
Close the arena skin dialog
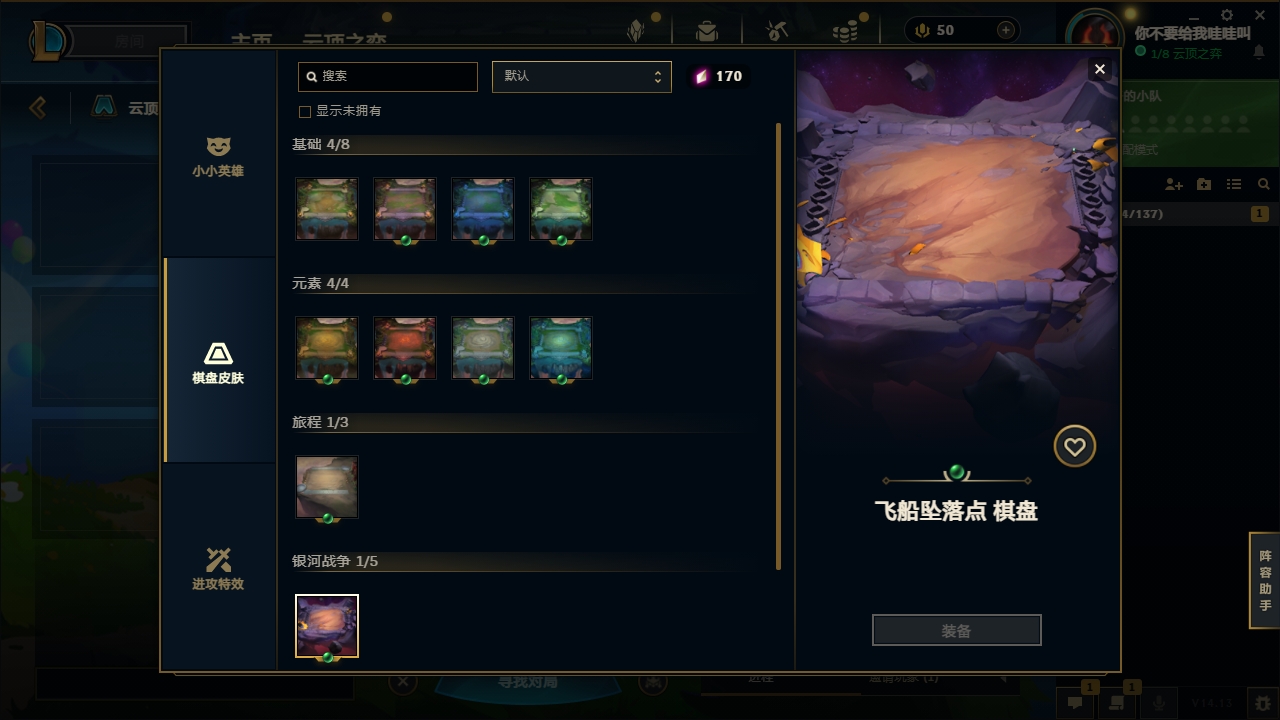[x=1100, y=69]
